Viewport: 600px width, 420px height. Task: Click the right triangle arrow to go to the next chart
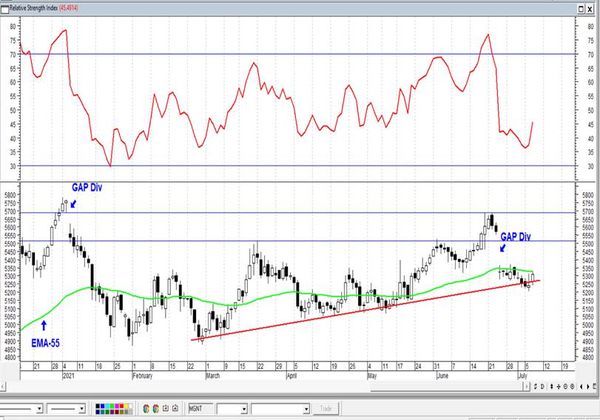588,387
